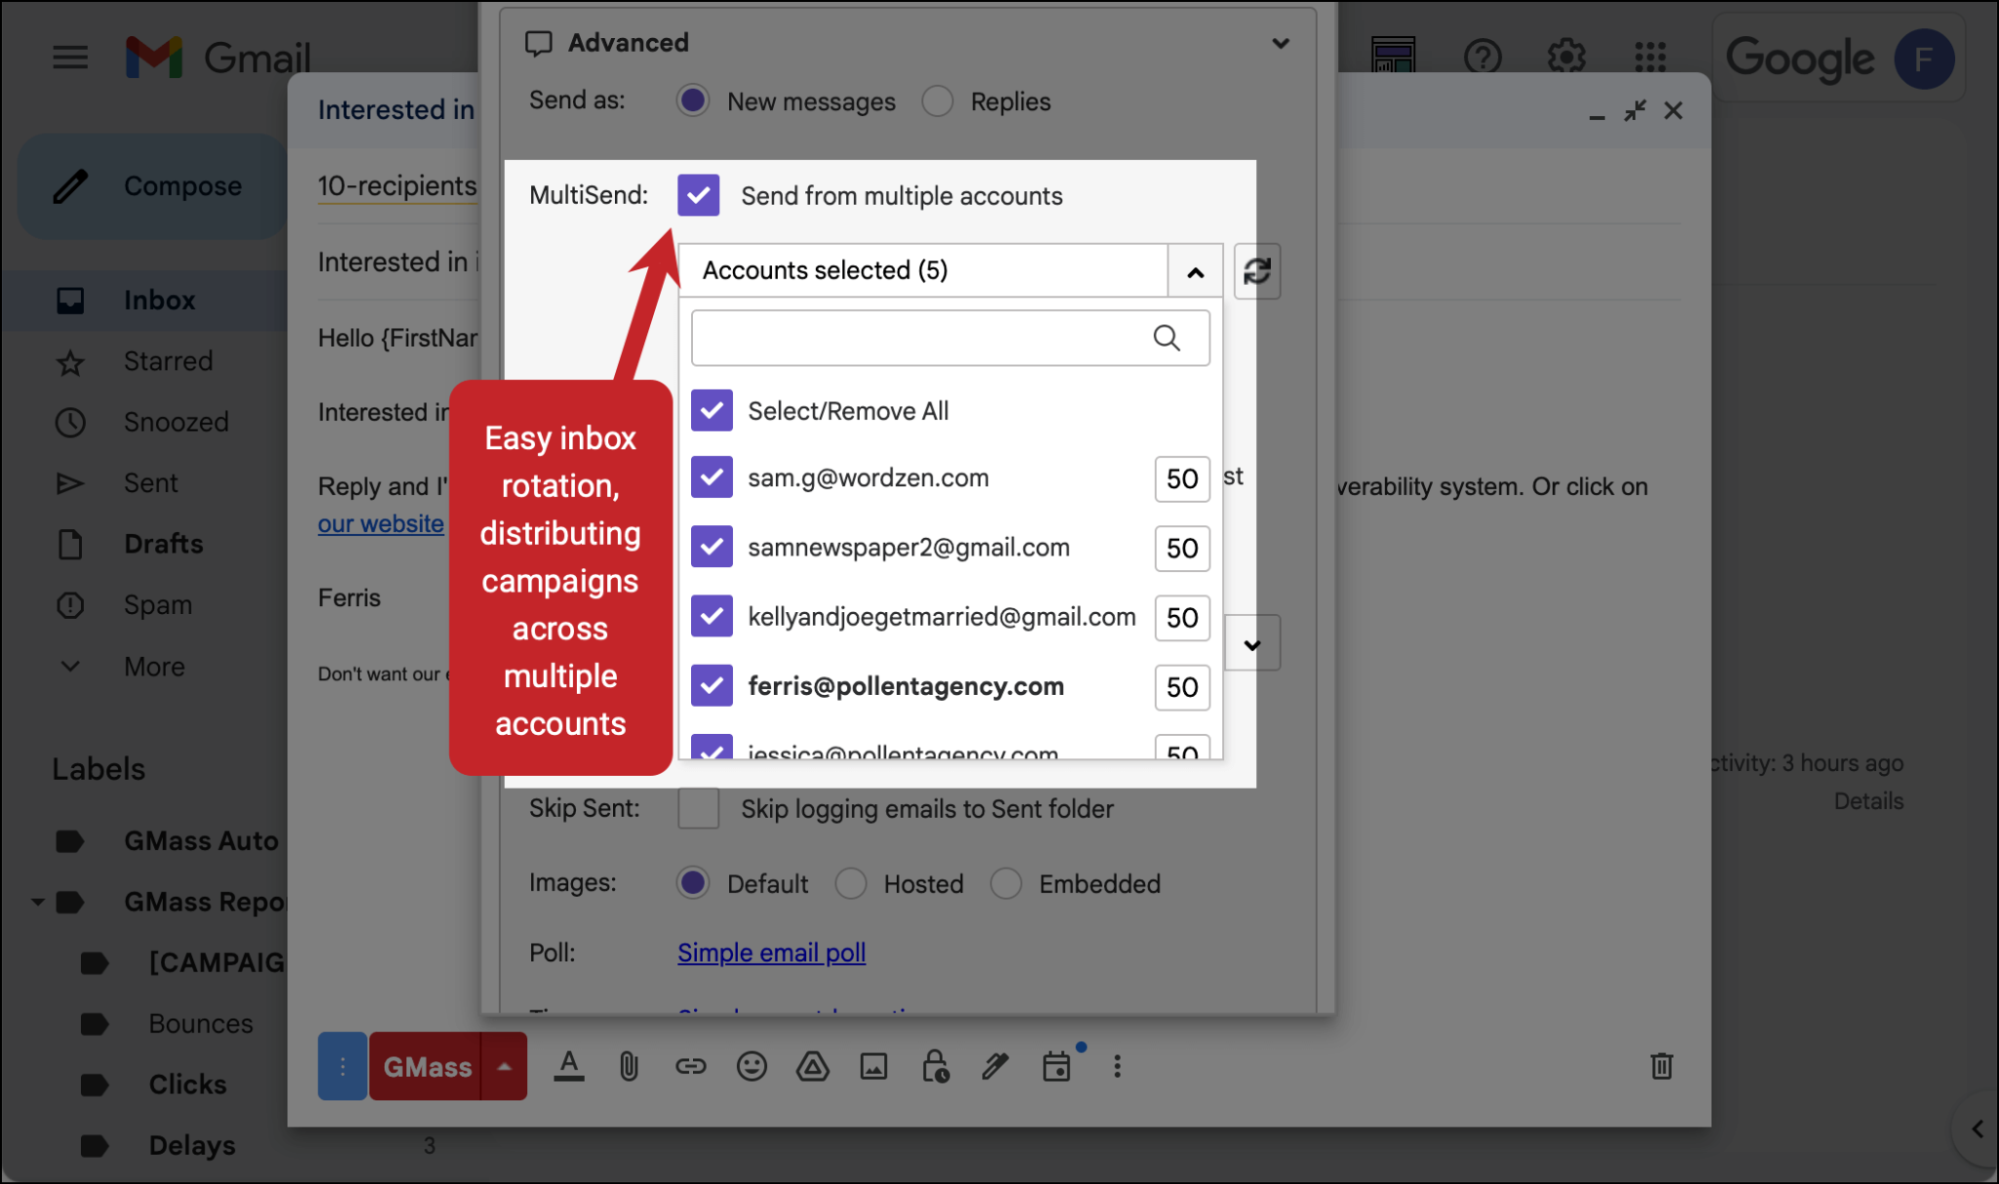Open Gmail help question mark icon

coord(1482,56)
